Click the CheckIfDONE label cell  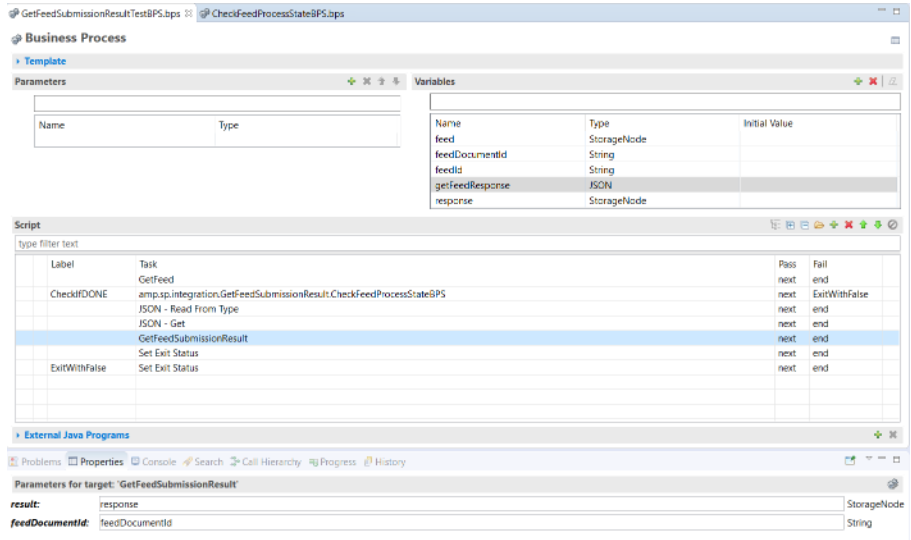click(x=78, y=294)
